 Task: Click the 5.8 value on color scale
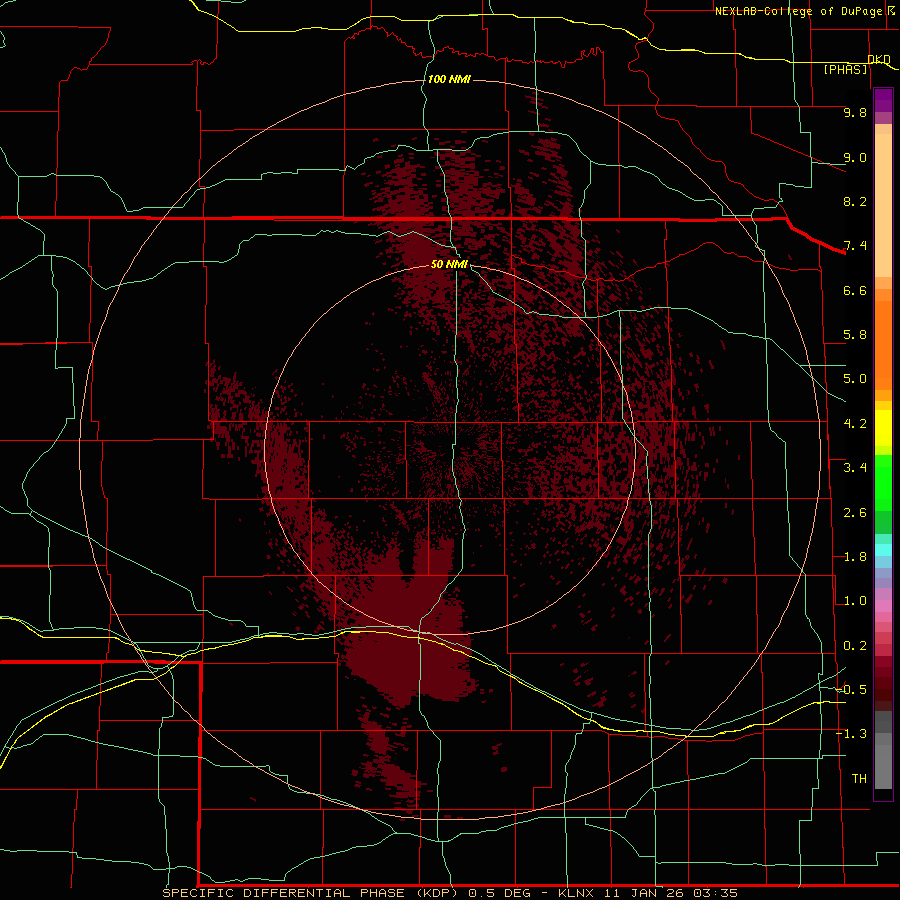855,335
